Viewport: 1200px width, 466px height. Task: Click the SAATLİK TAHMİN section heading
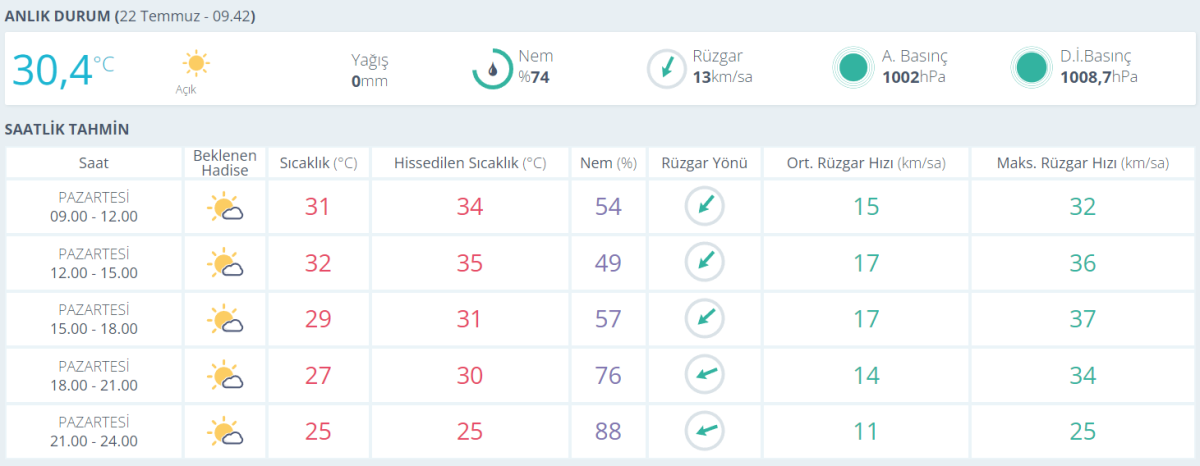(67, 130)
